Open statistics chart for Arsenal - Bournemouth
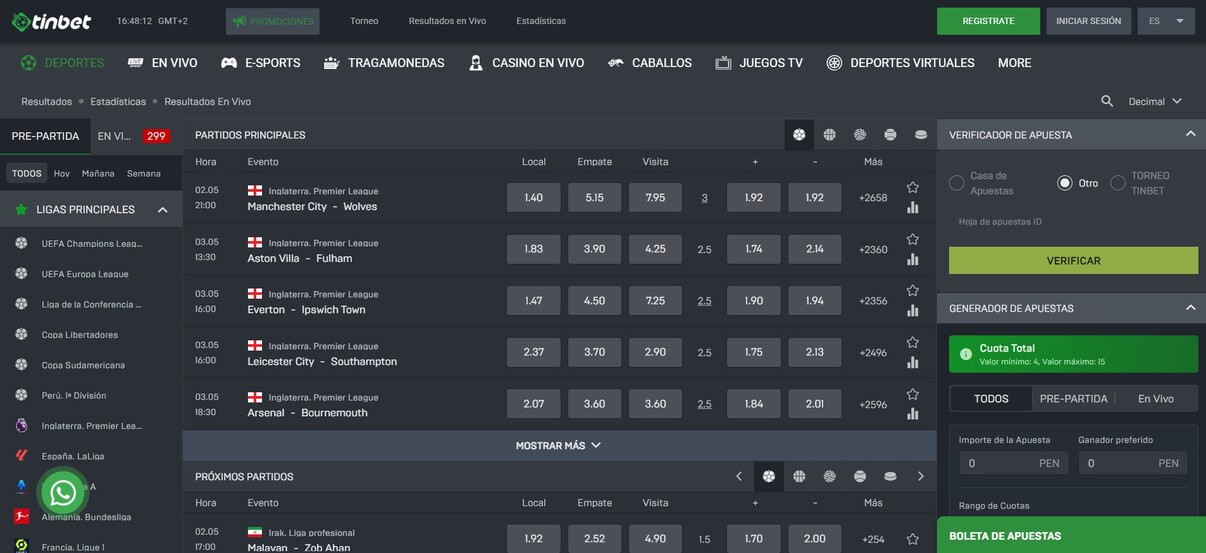This screenshot has height=553, width=1206. pos(912,414)
